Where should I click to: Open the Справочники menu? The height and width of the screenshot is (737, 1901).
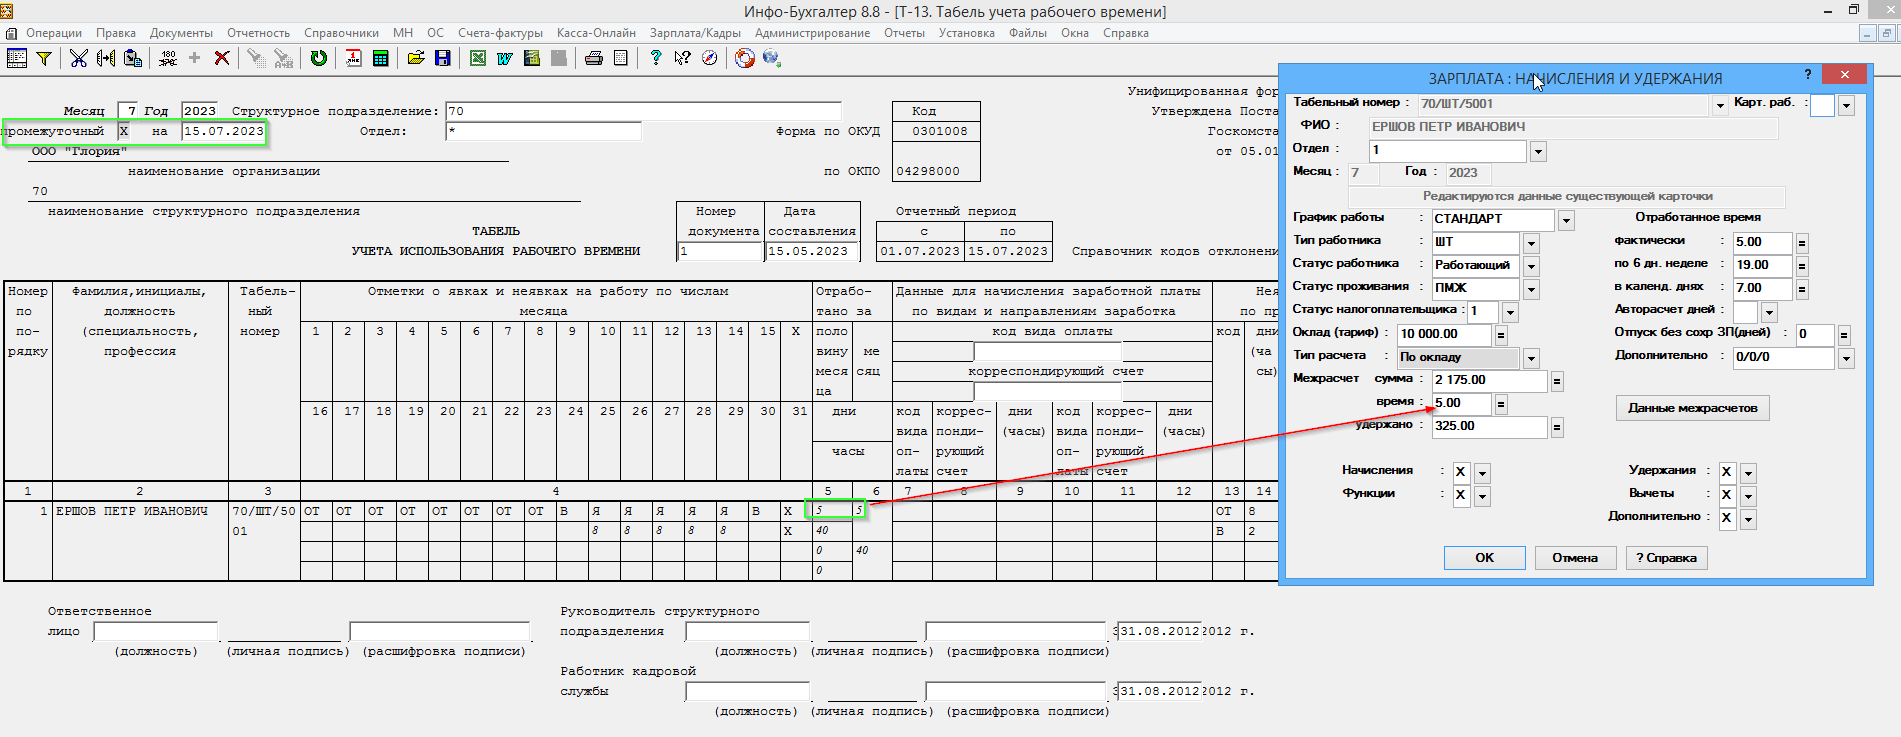point(341,33)
